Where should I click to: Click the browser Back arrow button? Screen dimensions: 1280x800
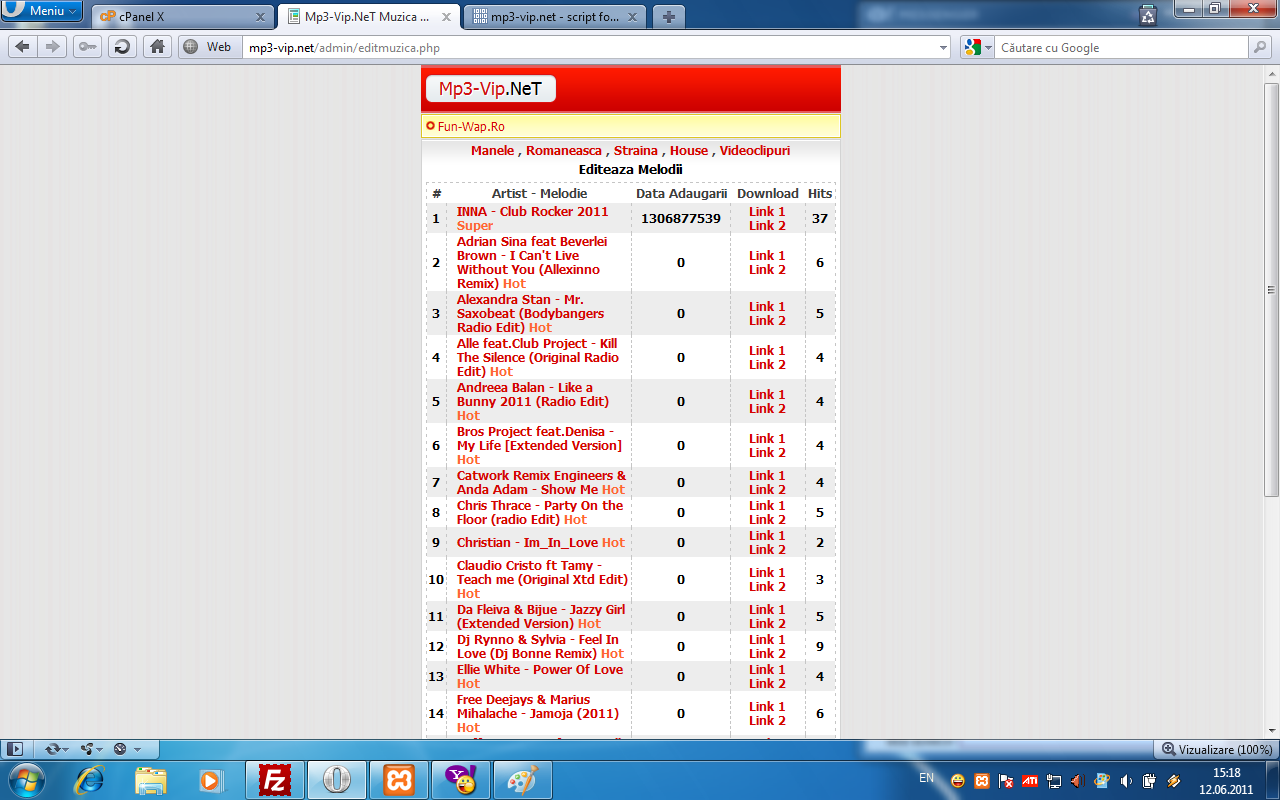tap(22, 47)
